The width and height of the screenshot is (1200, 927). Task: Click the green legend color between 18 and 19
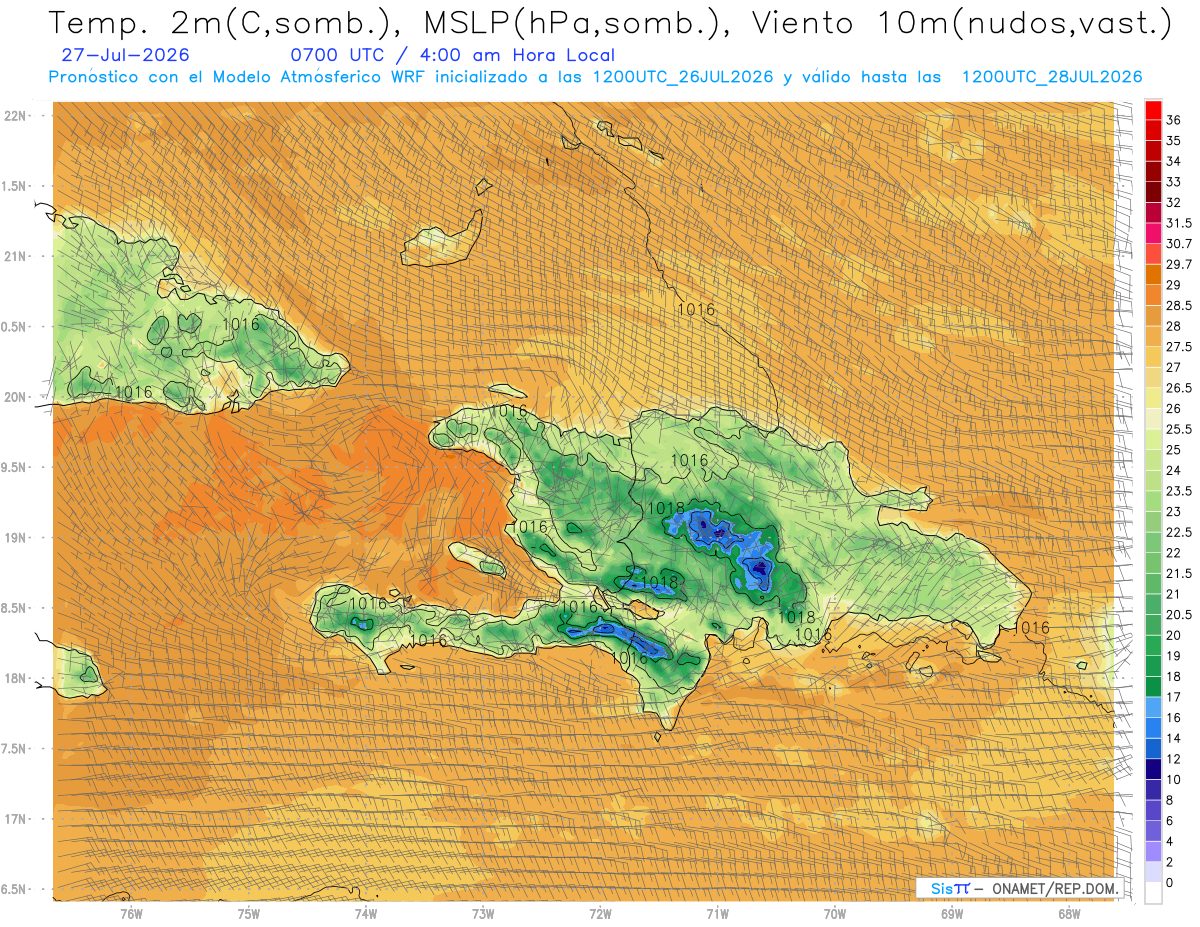[x=1153, y=666]
